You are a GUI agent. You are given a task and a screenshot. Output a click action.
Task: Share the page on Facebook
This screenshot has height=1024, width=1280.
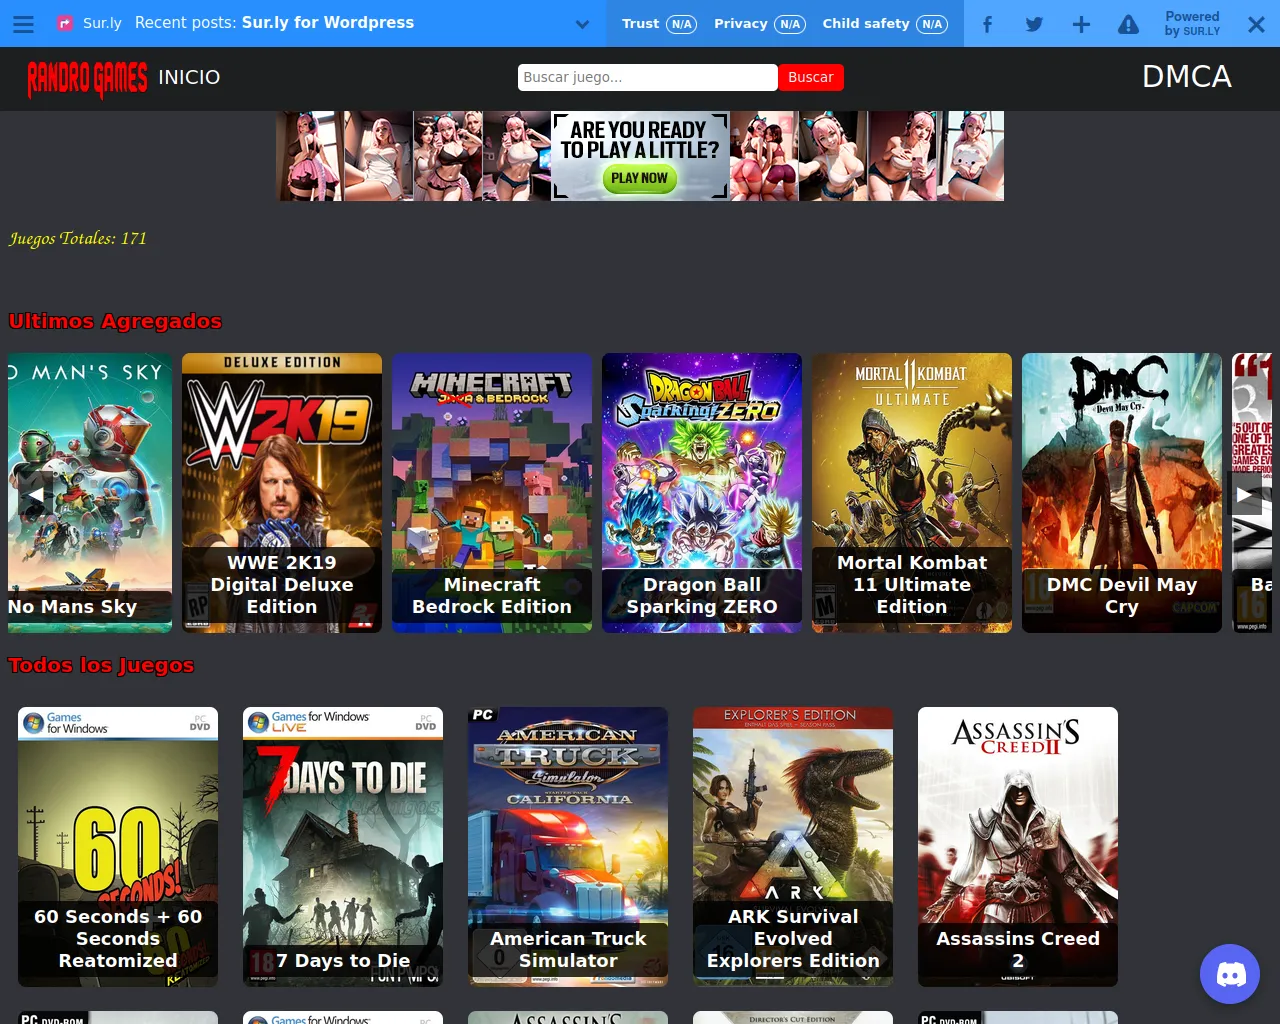click(987, 24)
